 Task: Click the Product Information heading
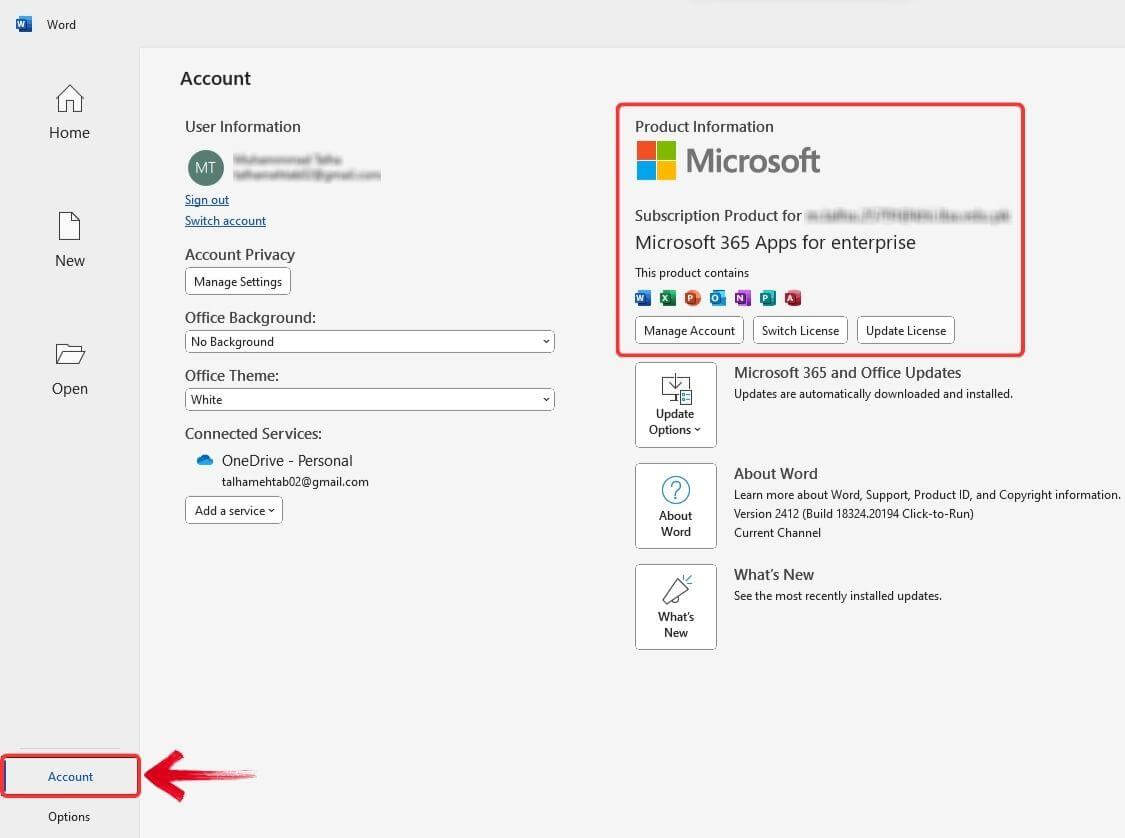704,127
